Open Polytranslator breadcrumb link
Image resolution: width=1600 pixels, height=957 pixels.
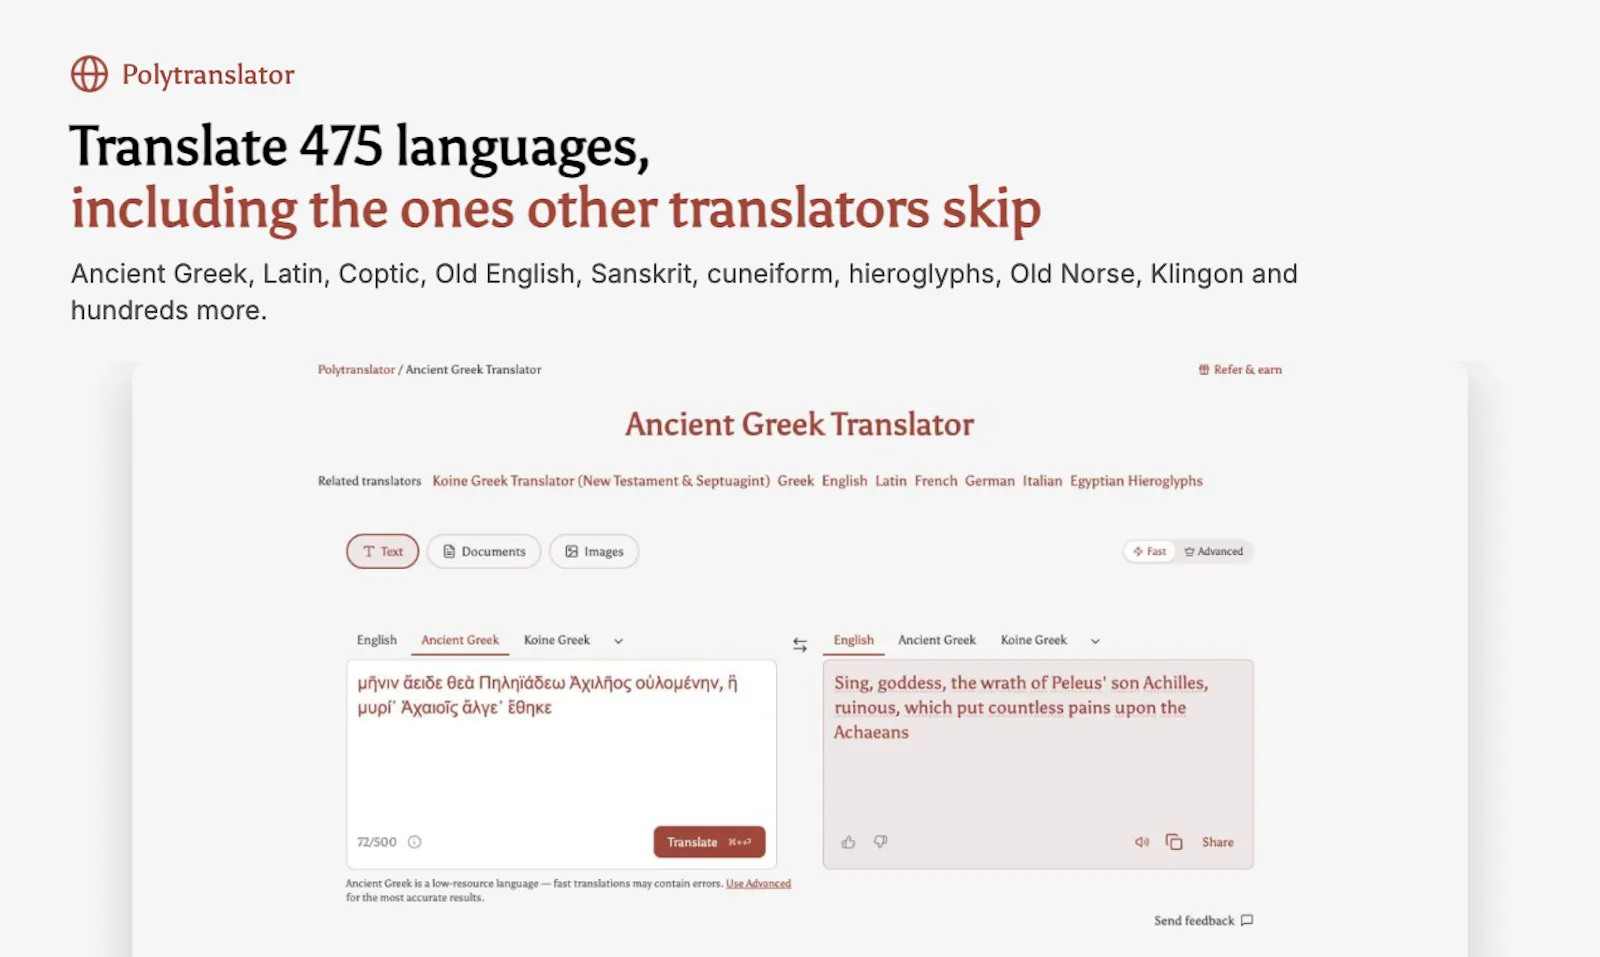356,370
